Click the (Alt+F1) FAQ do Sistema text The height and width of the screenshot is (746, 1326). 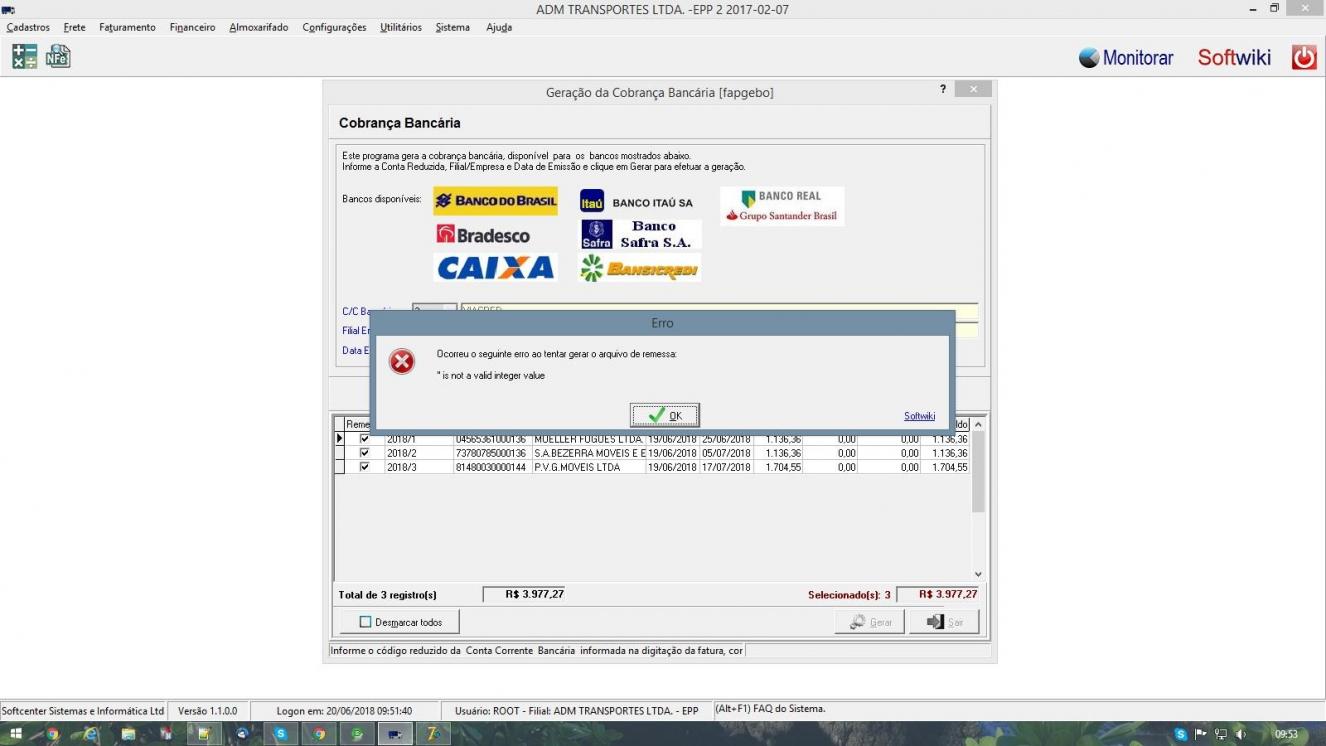pyautogui.click(x=770, y=709)
